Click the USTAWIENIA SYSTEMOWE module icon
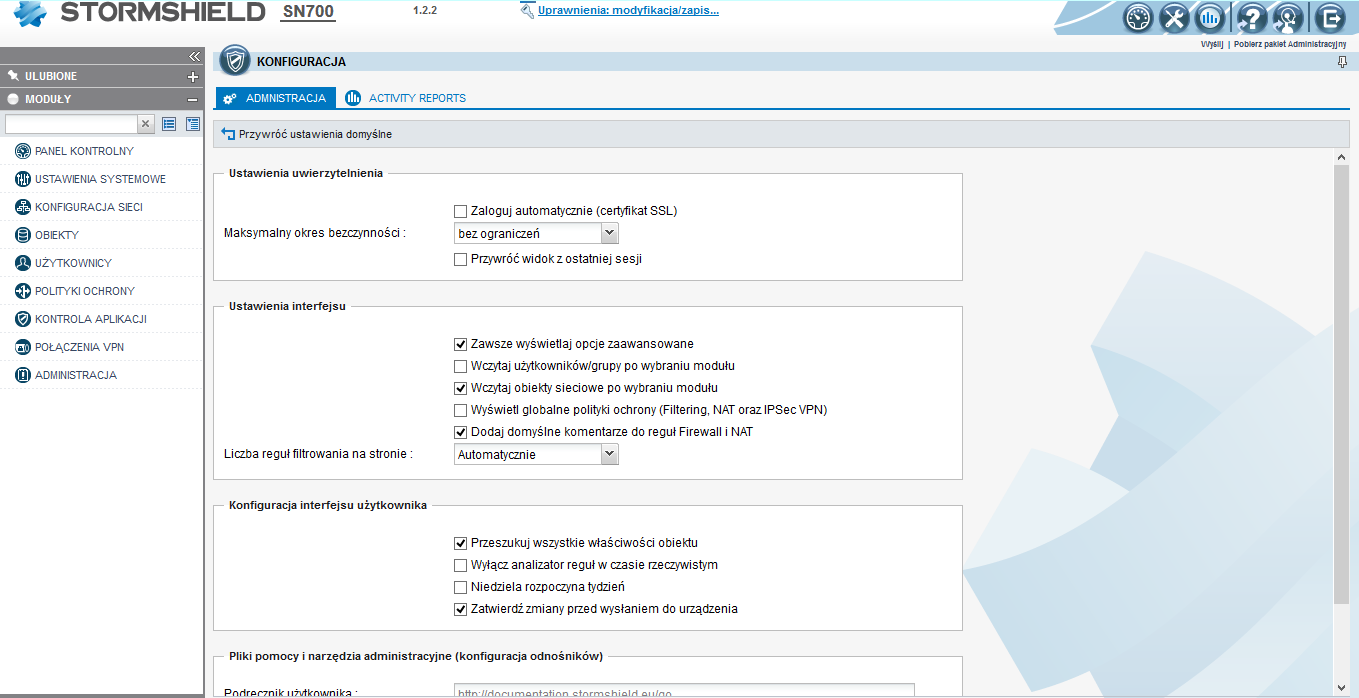 [22, 179]
